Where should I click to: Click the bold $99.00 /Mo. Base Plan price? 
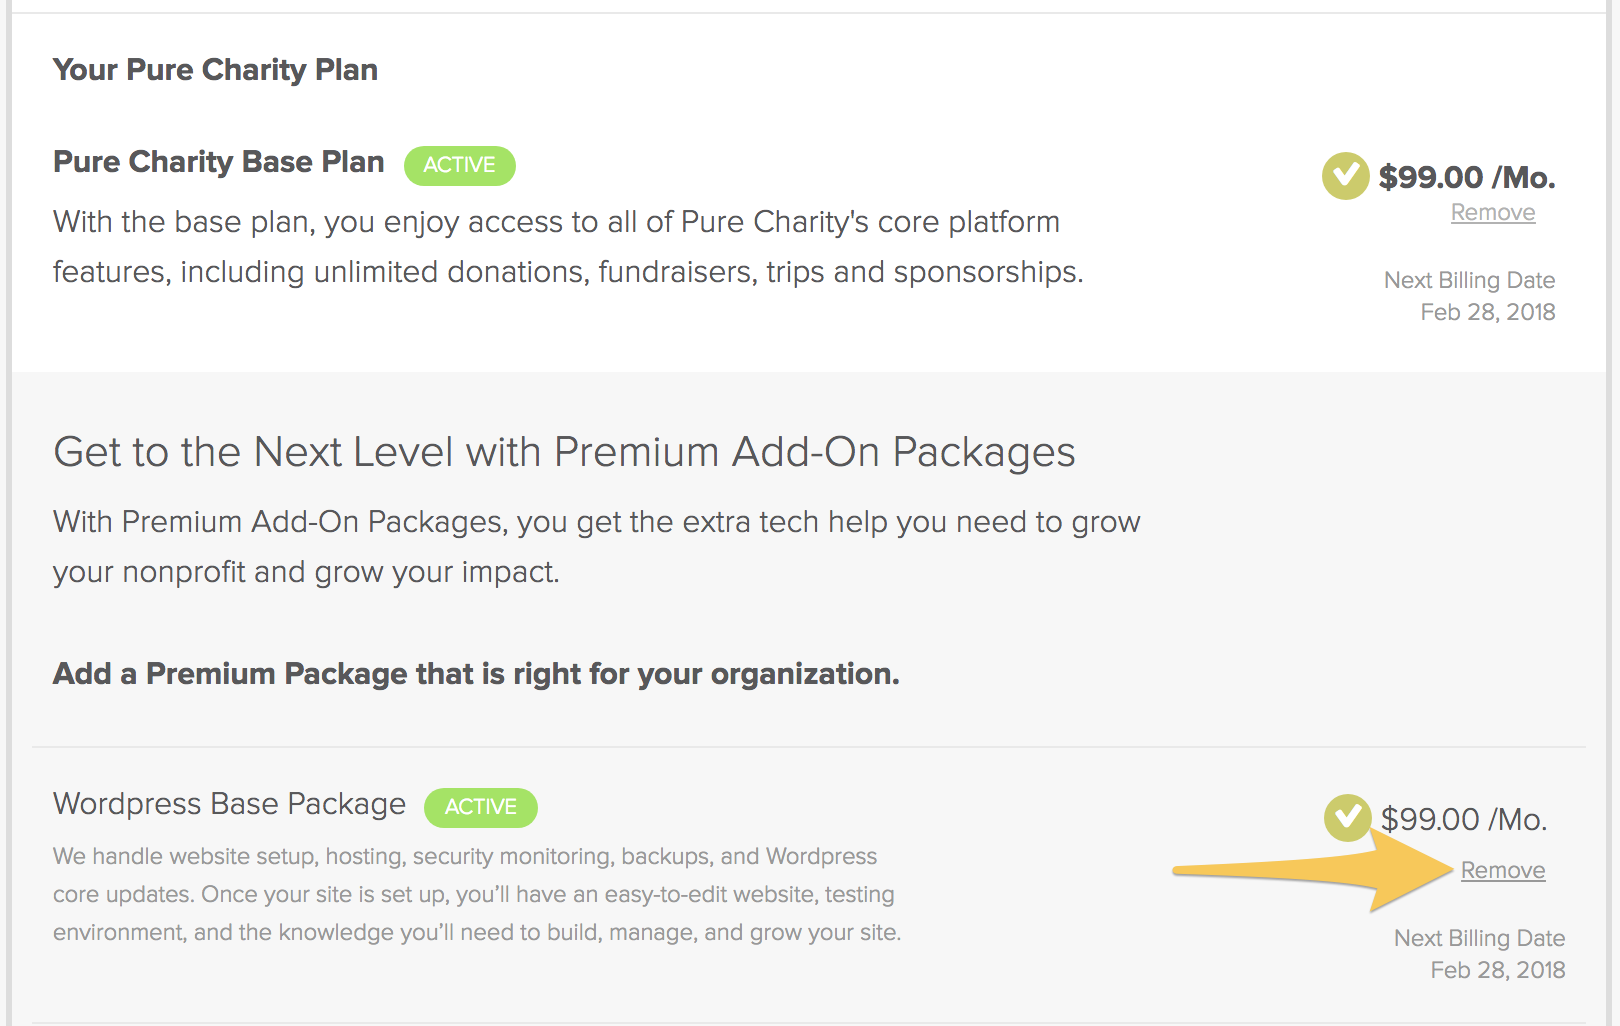(1467, 177)
